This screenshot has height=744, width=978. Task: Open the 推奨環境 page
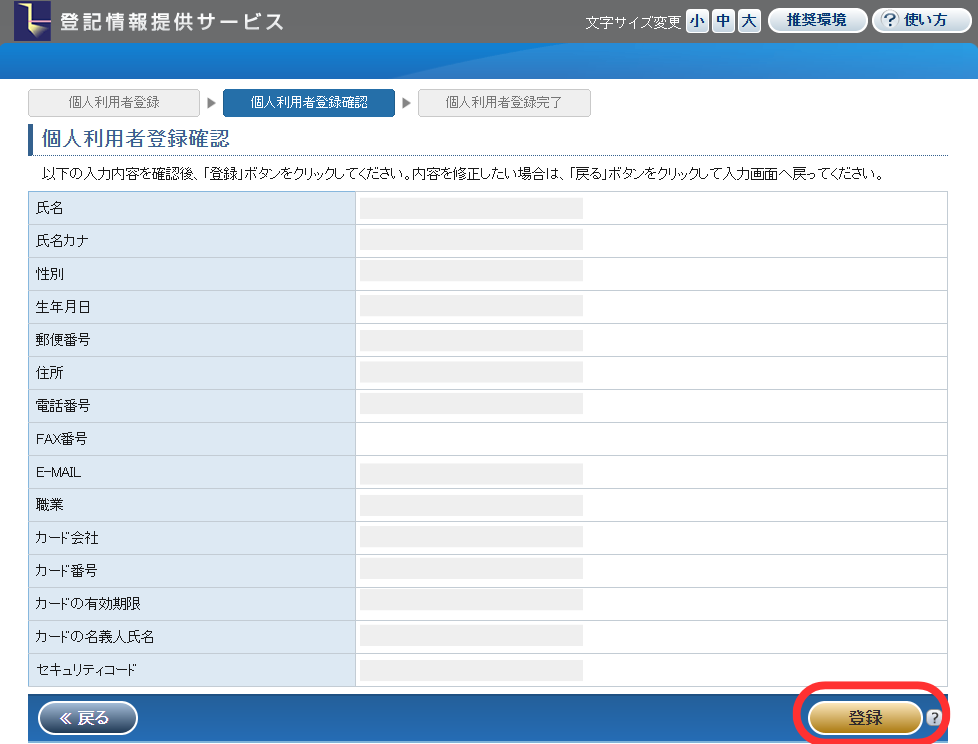pos(817,21)
